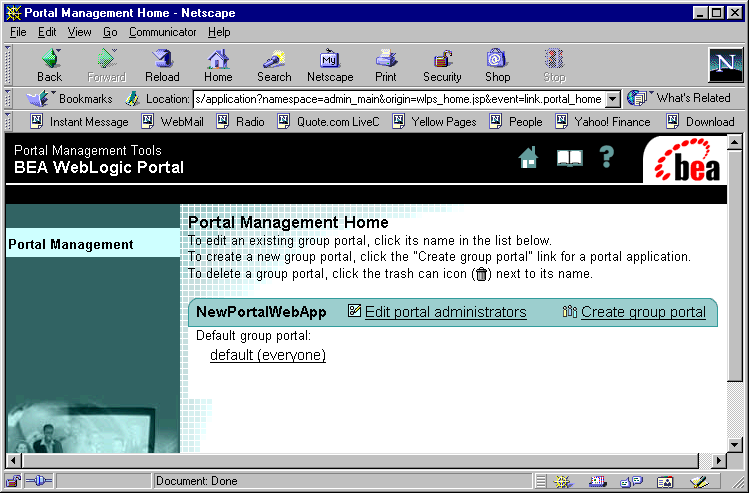Click the page location proxy icon

pos(132,99)
